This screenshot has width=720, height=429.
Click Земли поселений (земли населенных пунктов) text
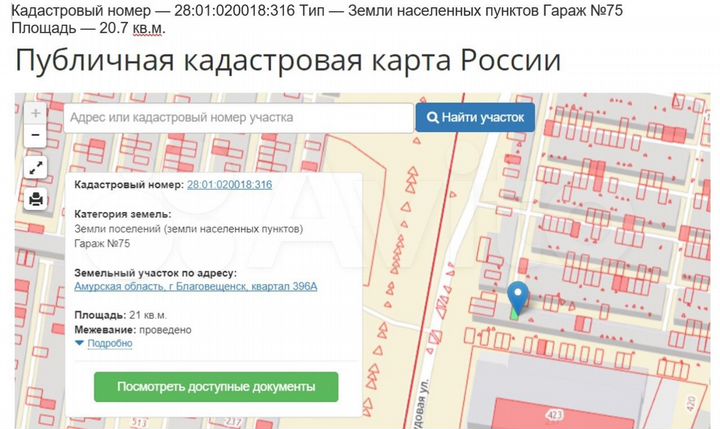click(188, 229)
